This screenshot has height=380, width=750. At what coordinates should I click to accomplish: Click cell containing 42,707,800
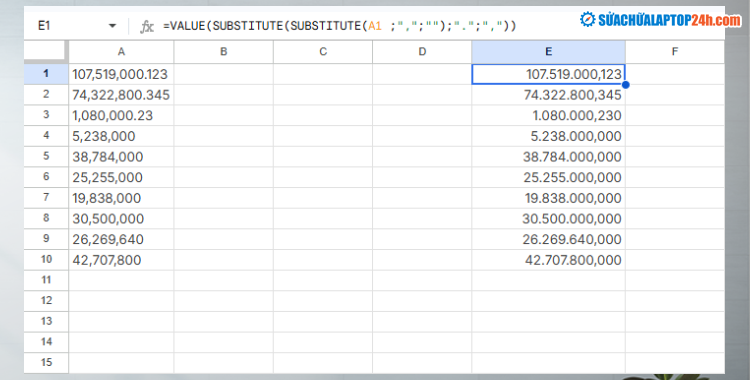121,259
